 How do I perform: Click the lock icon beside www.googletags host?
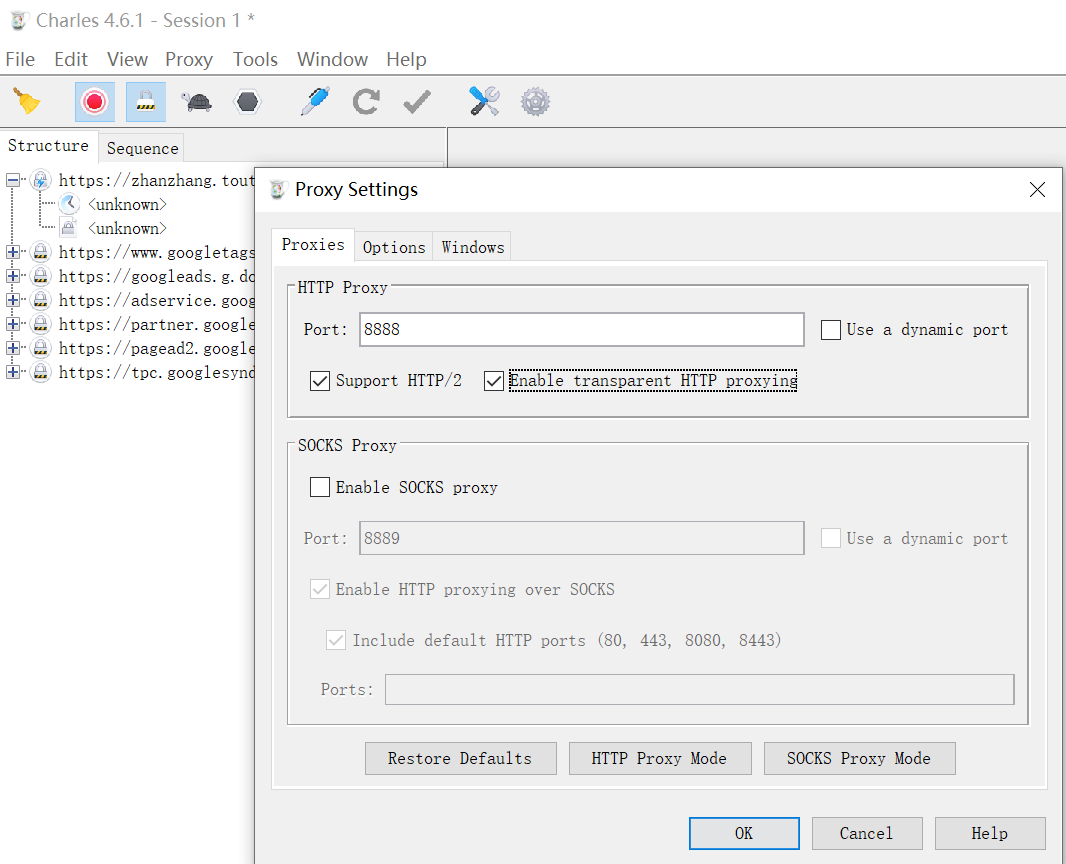[x=41, y=252]
